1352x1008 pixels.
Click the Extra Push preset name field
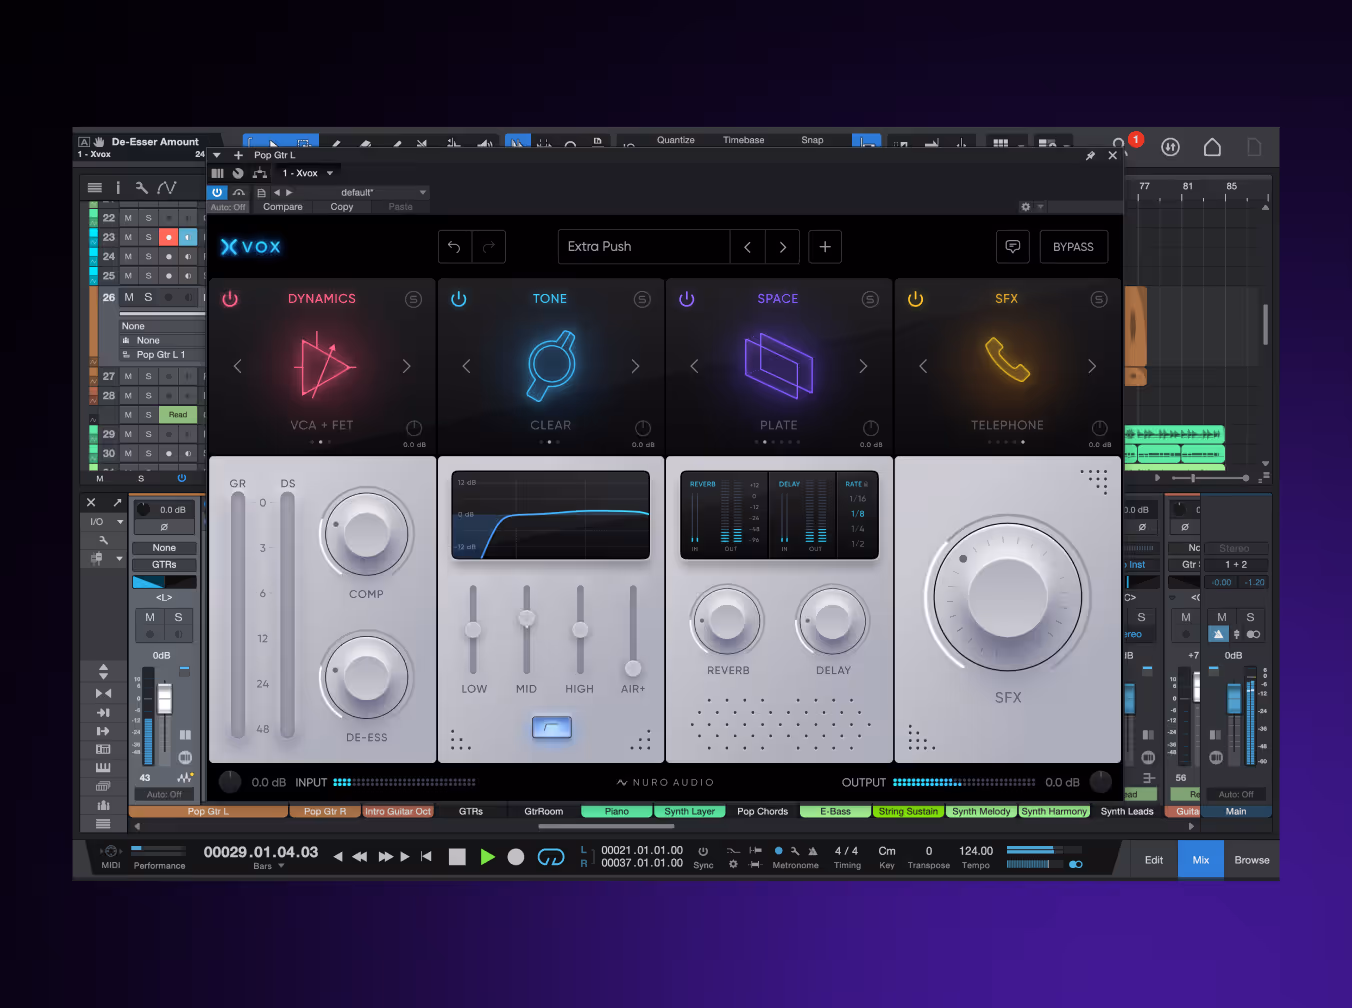coord(643,246)
